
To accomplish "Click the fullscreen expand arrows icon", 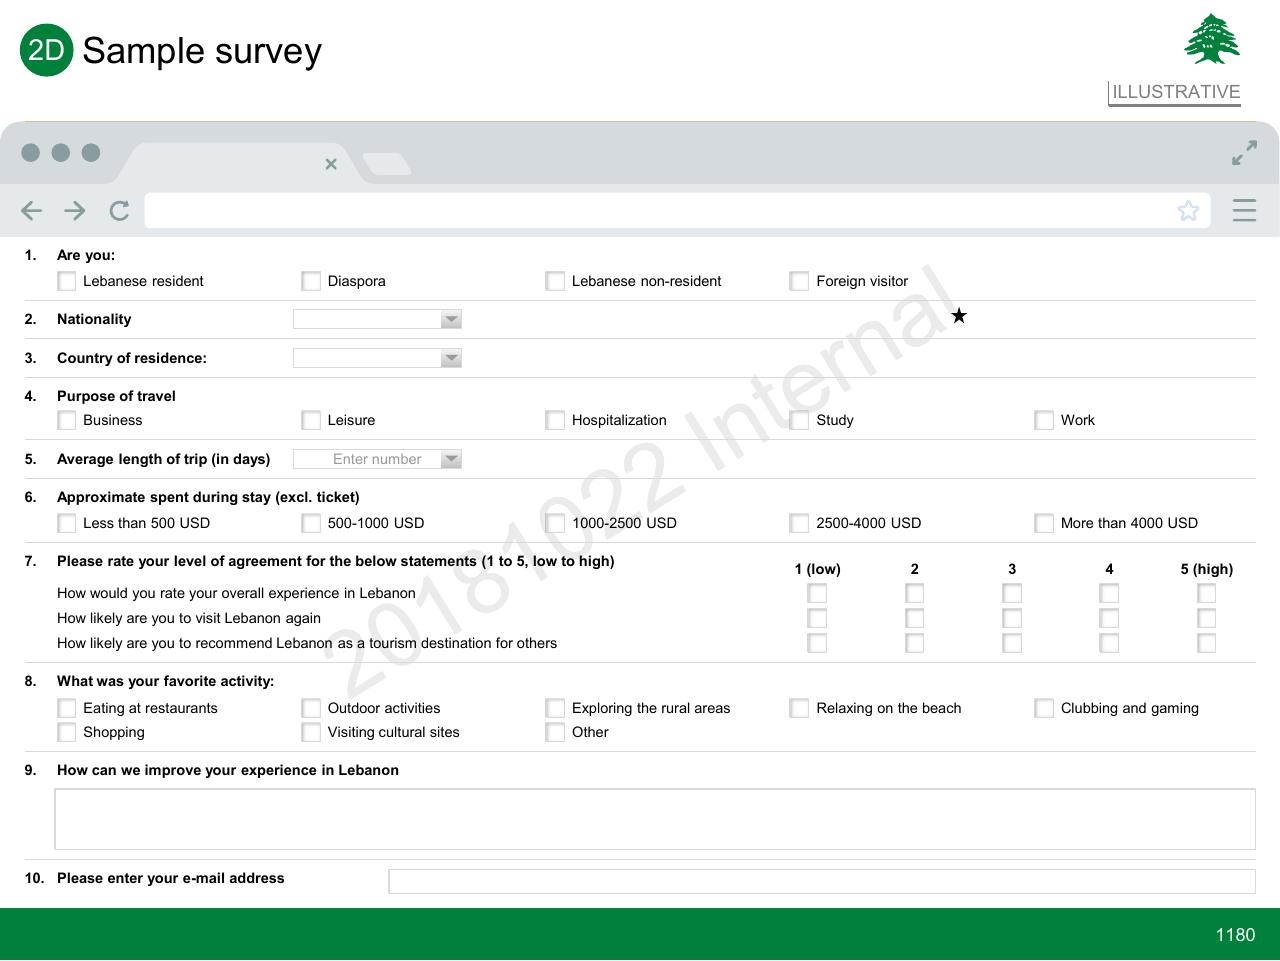I will coord(1244,153).
